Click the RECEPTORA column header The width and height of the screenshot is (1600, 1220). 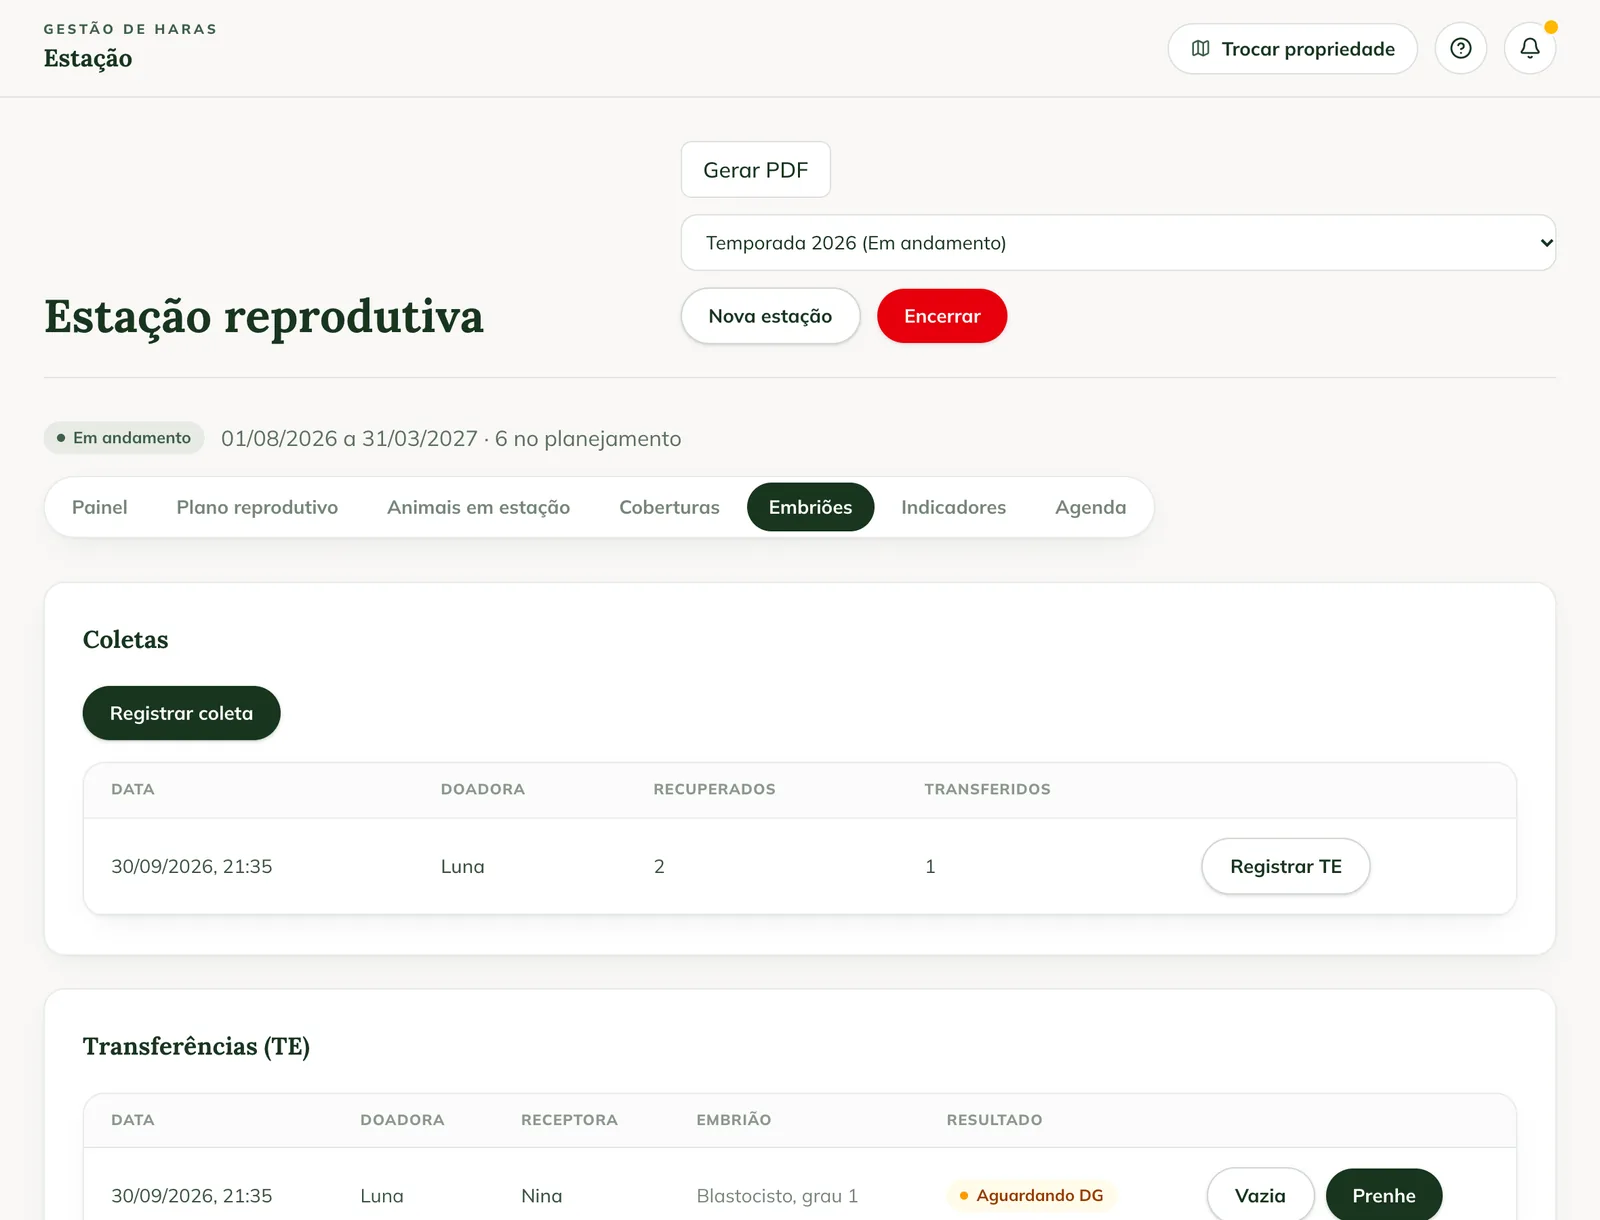(x=569, y=1120)
